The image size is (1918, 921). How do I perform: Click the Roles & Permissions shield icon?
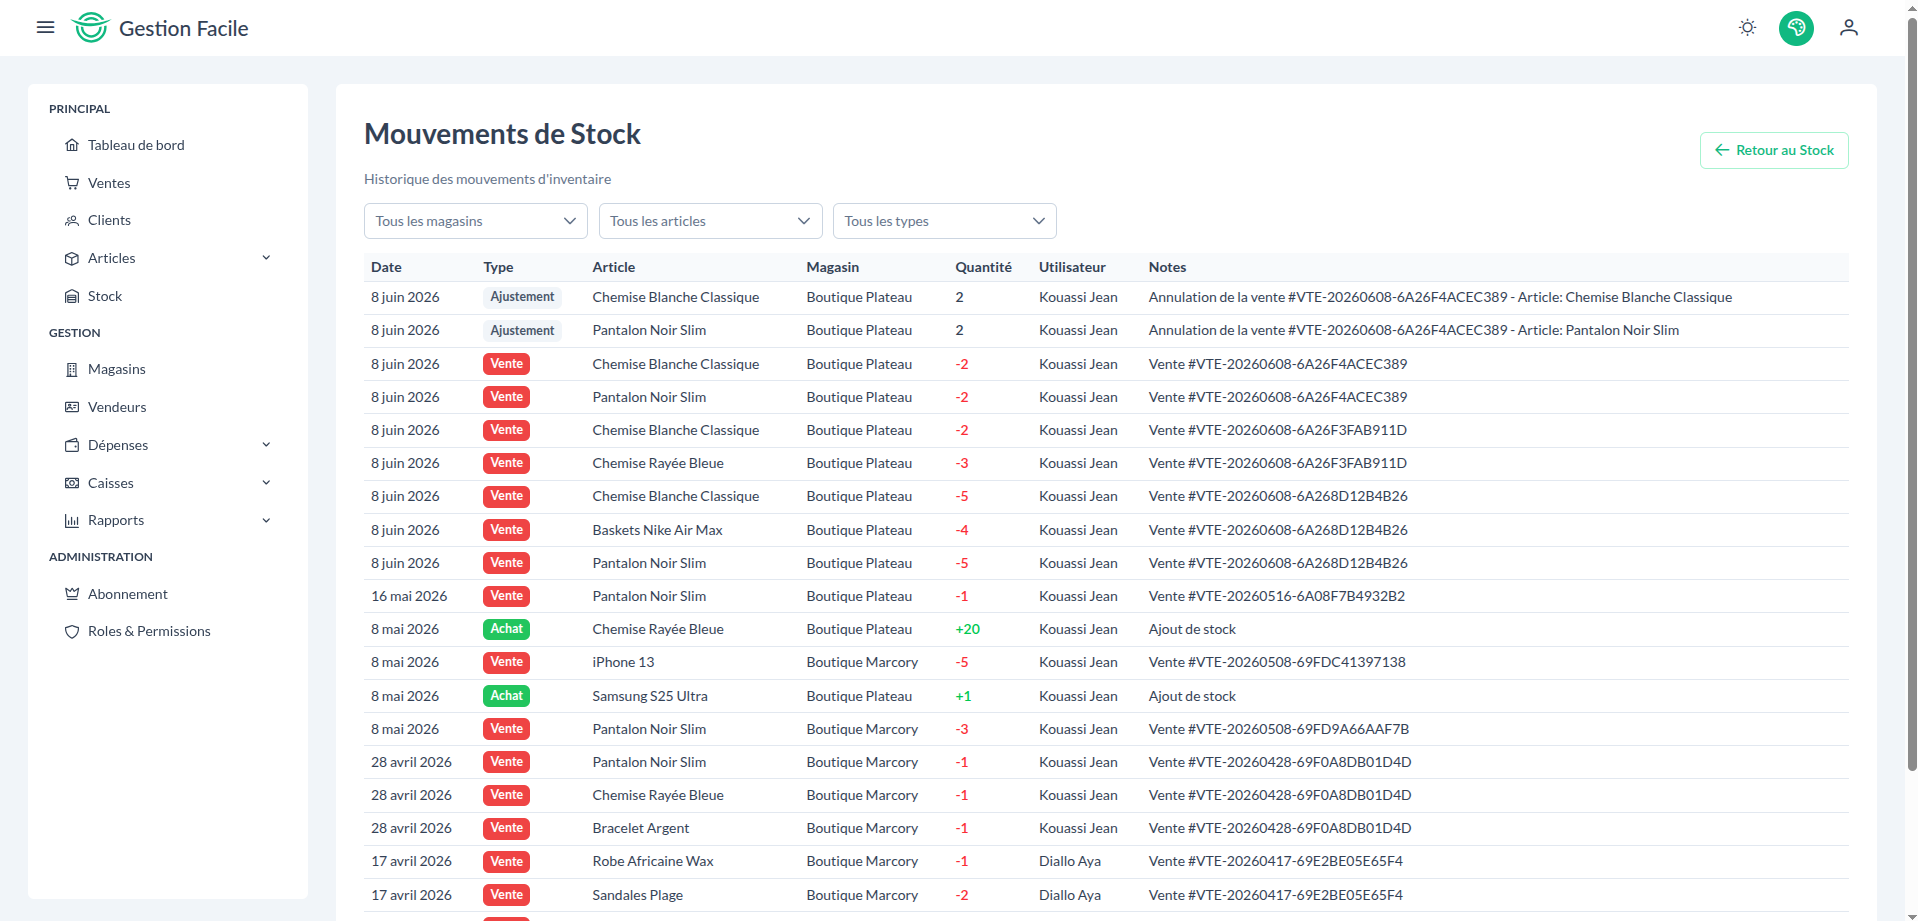[72, 631]
